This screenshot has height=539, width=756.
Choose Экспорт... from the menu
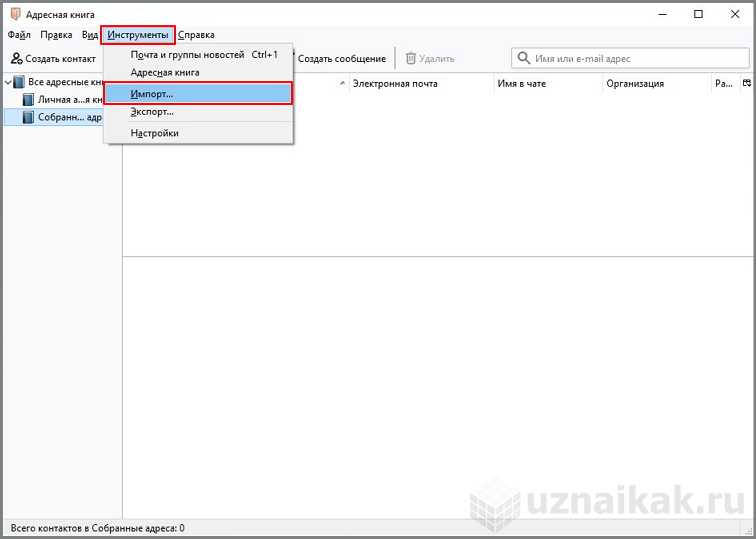pyautogui.click(x=198, y=112)
